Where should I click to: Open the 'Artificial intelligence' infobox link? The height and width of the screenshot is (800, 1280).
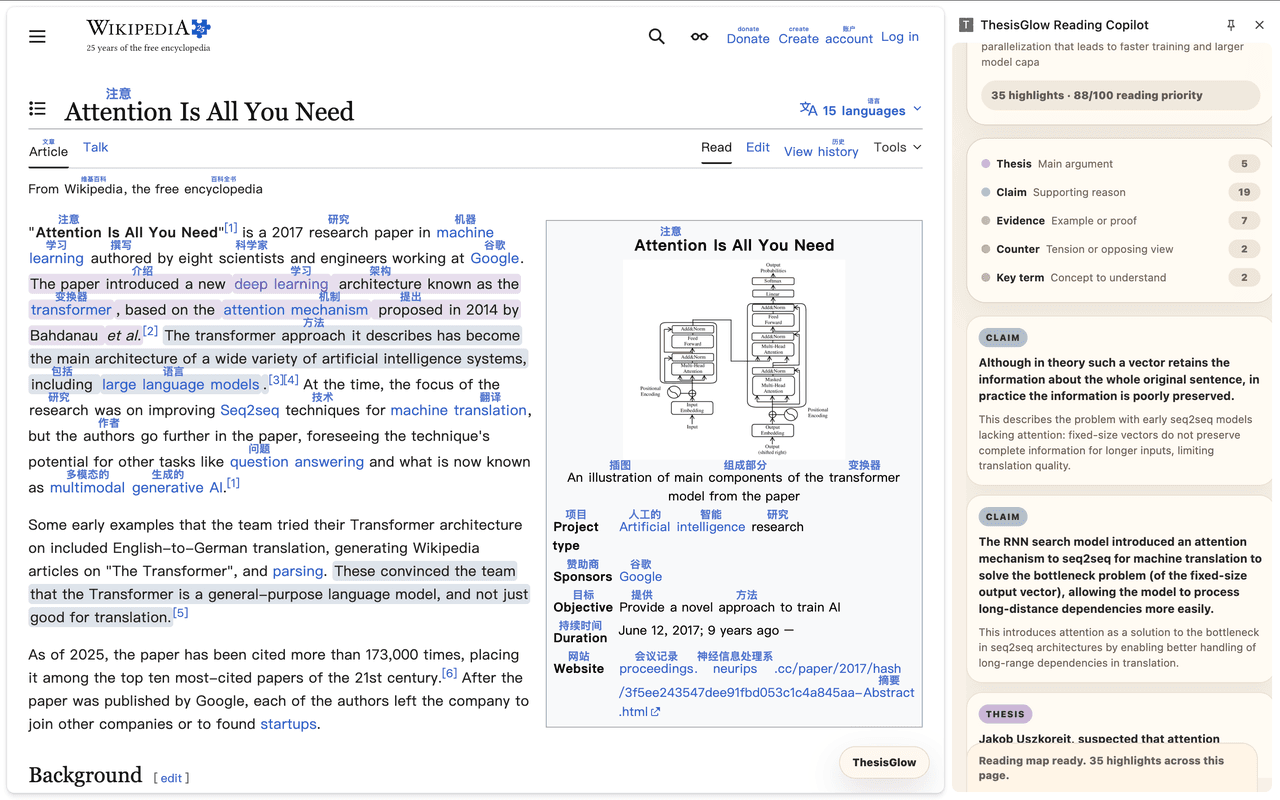coord(682,527)
